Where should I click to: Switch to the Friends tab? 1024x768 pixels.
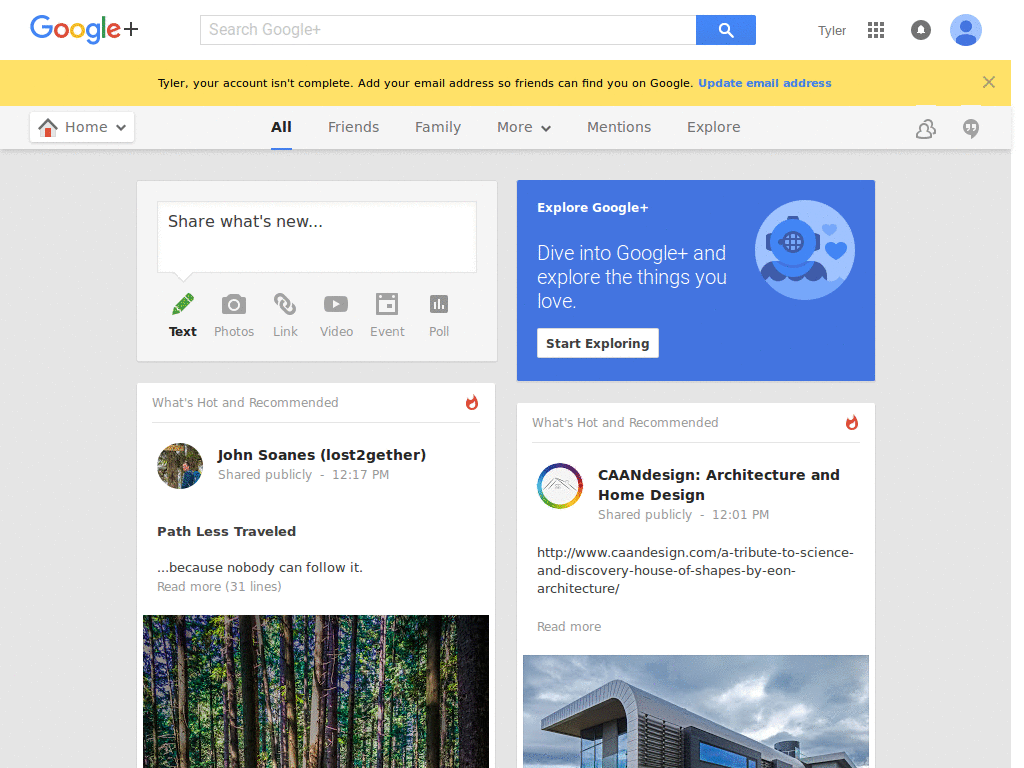point(353,127)
